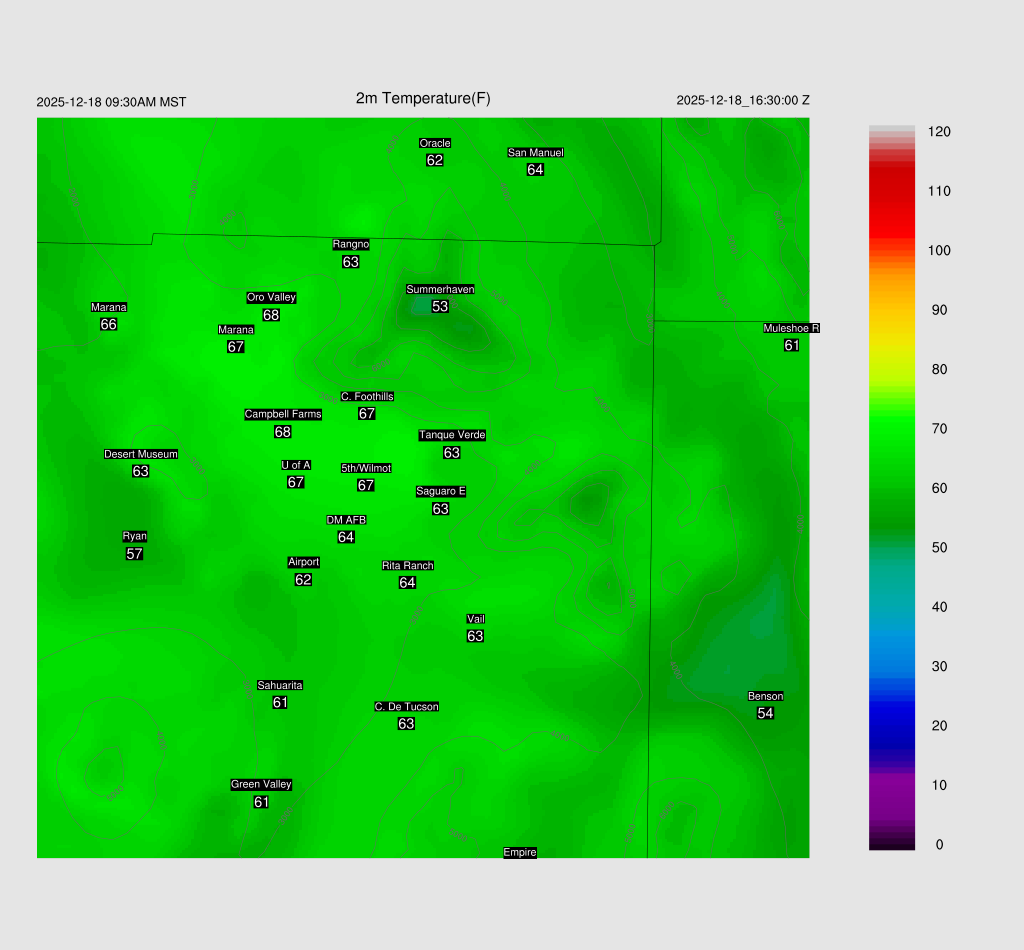Select the Oracle station label
The width and height of the screenshot is (1024, 950).
(434, 143)
